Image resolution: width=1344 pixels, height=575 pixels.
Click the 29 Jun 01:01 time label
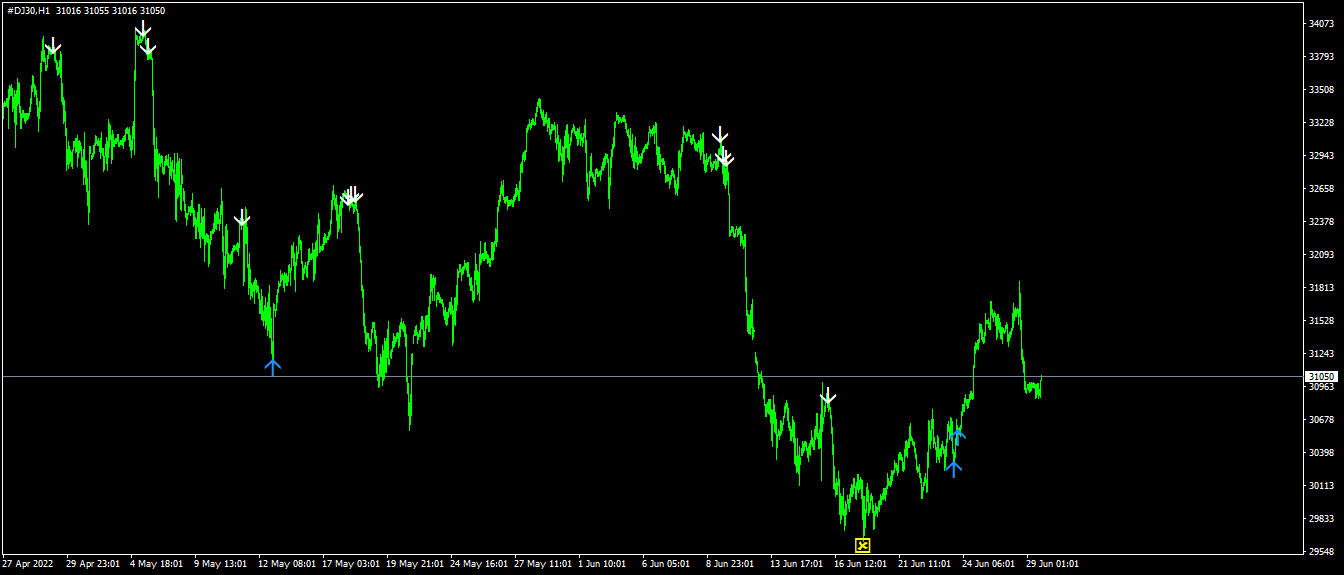pos(1055,563)
